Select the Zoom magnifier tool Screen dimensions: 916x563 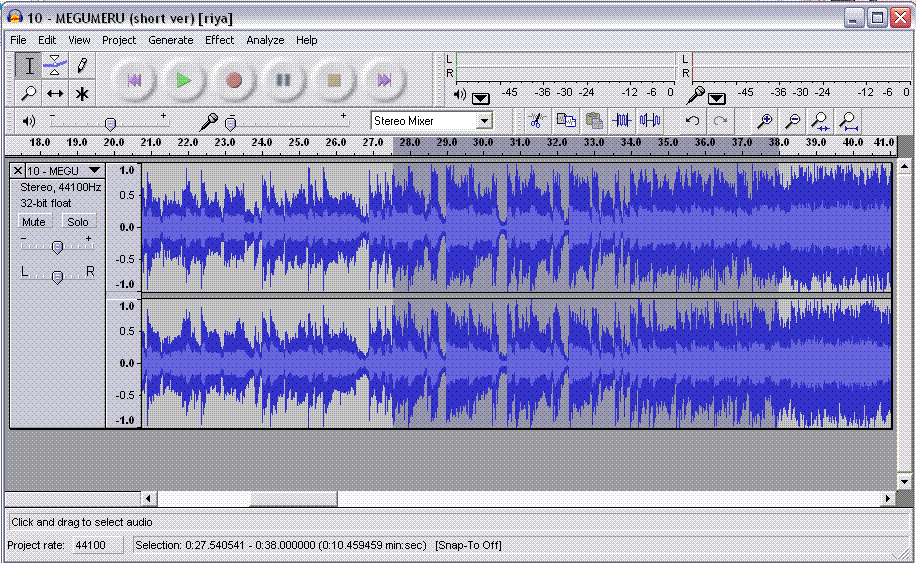point(29,93)
